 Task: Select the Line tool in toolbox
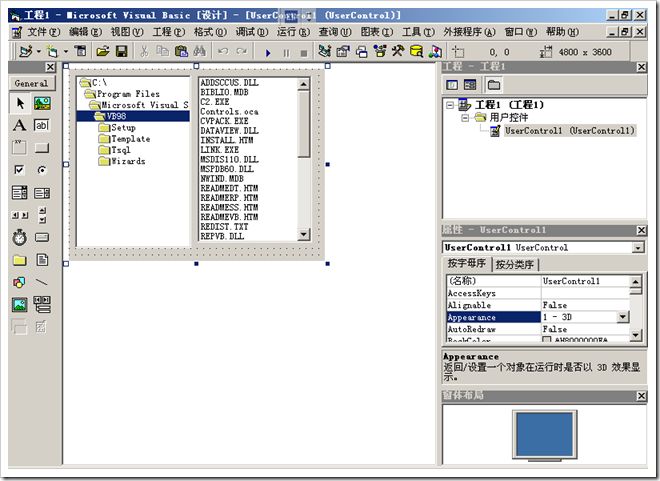42,282
